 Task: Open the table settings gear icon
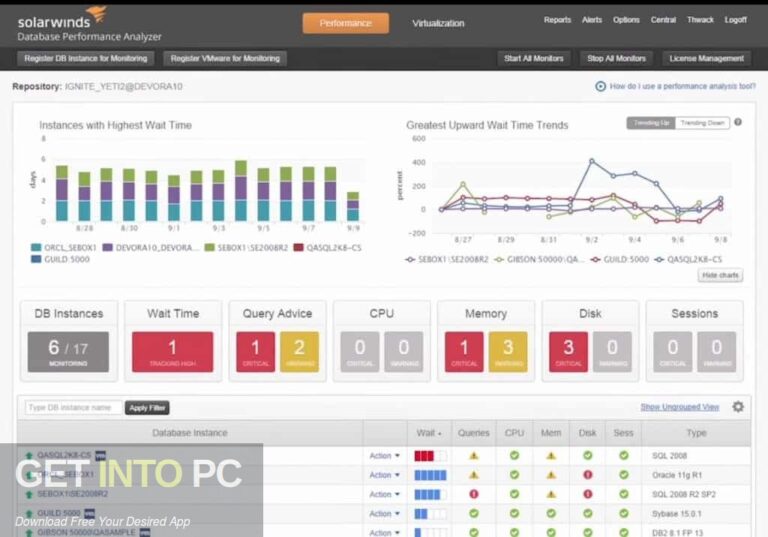[x=738, y=407]
